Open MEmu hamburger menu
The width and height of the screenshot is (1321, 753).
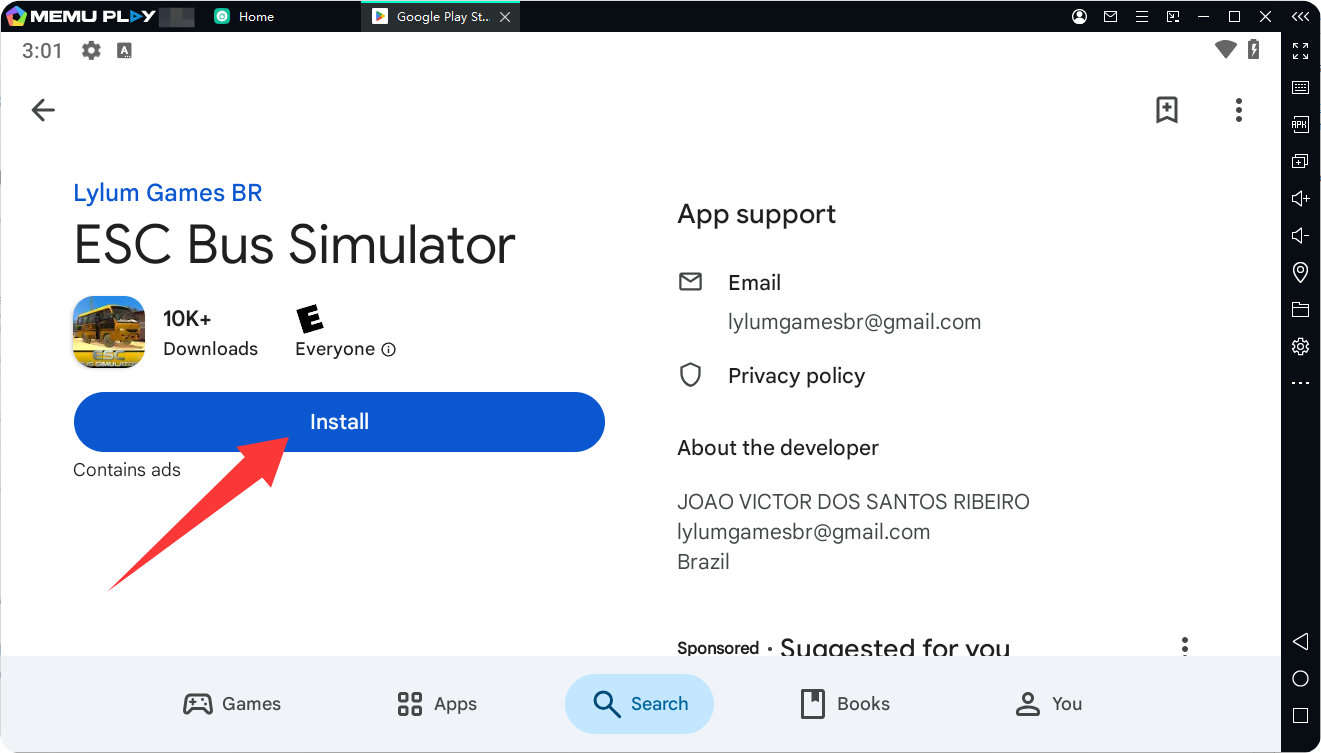pos(1141,17)
